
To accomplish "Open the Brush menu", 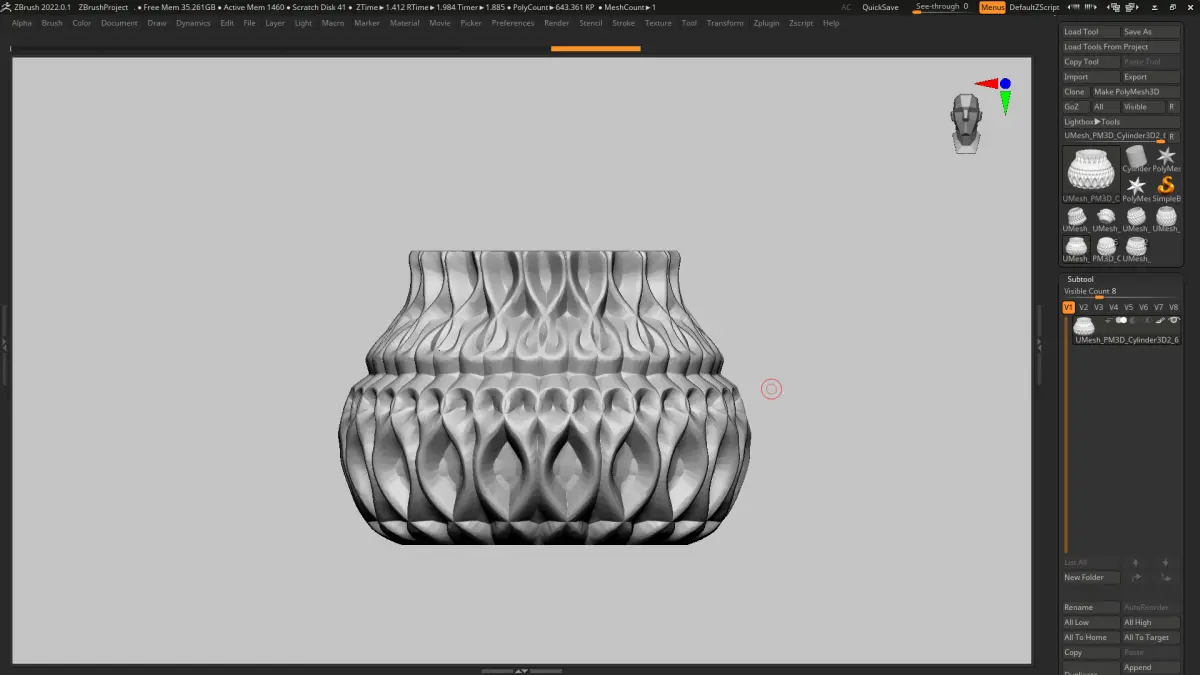I will tap(52, 23).
